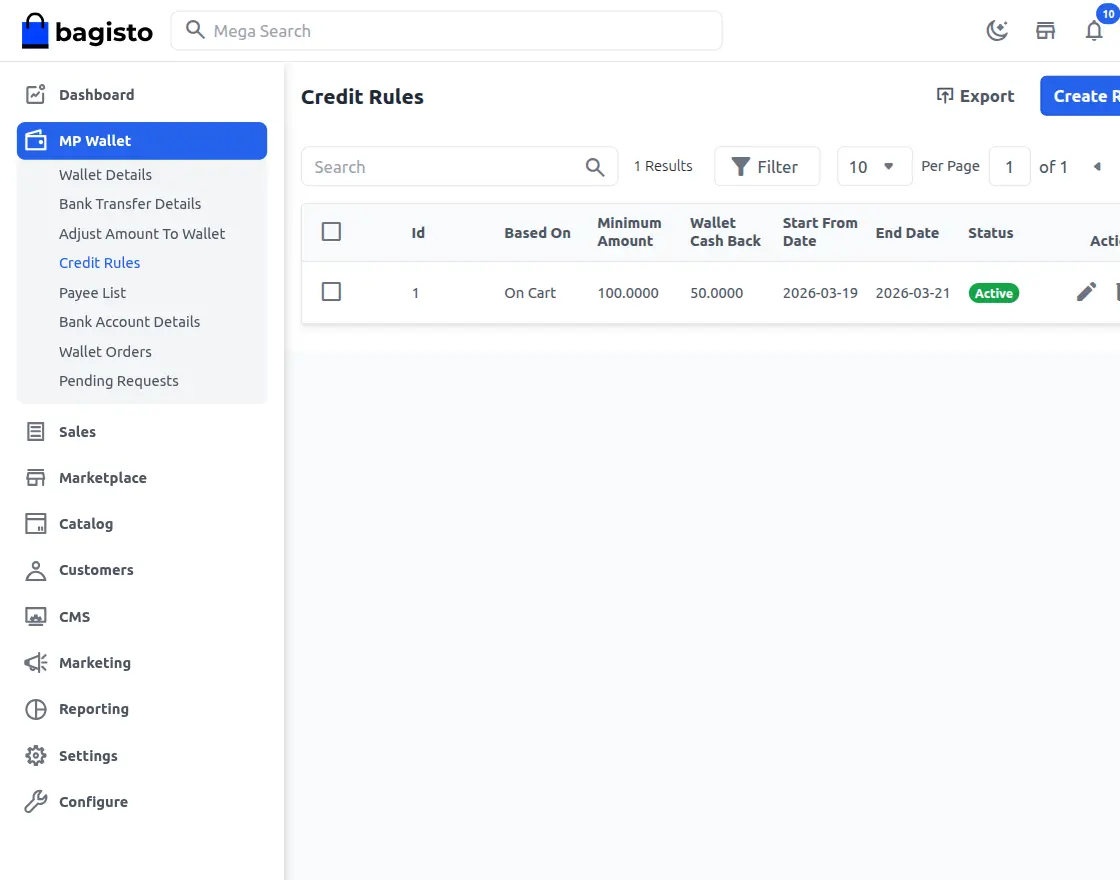Edit credit rule 1 with the pencil icon
The width and height of the screenshot is (1120, 880).
[x=1086, y=292]
